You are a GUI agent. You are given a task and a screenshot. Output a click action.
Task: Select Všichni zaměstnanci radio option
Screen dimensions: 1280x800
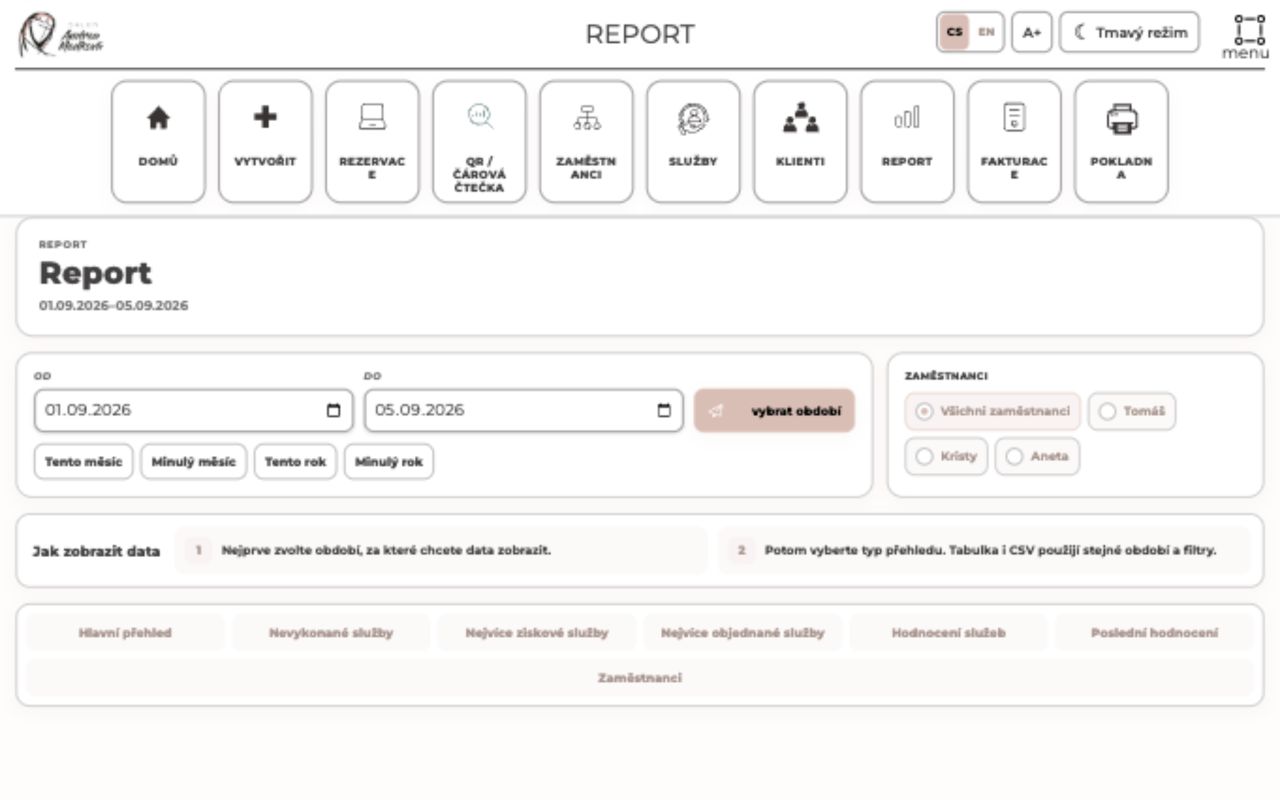tap(994, 411)
